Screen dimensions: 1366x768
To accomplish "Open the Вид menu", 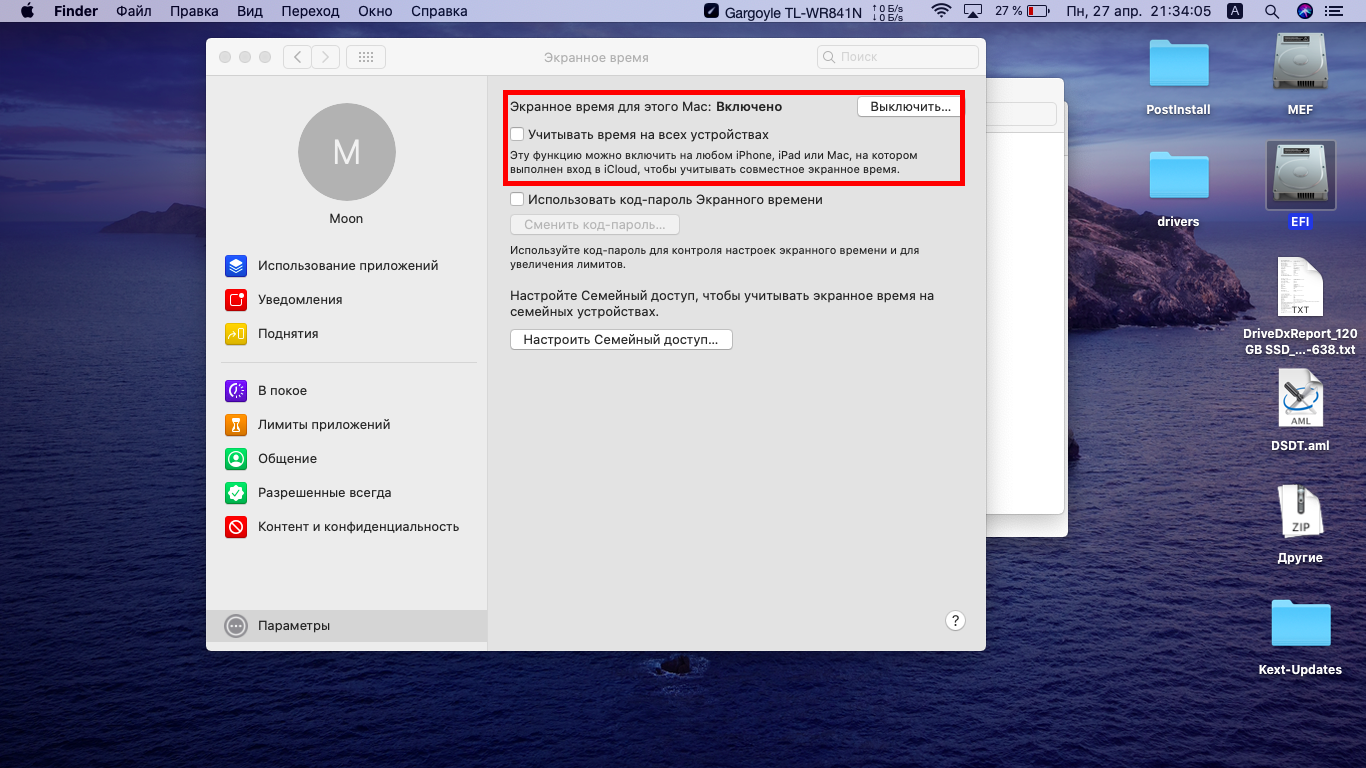I will (x=250, y=11).
